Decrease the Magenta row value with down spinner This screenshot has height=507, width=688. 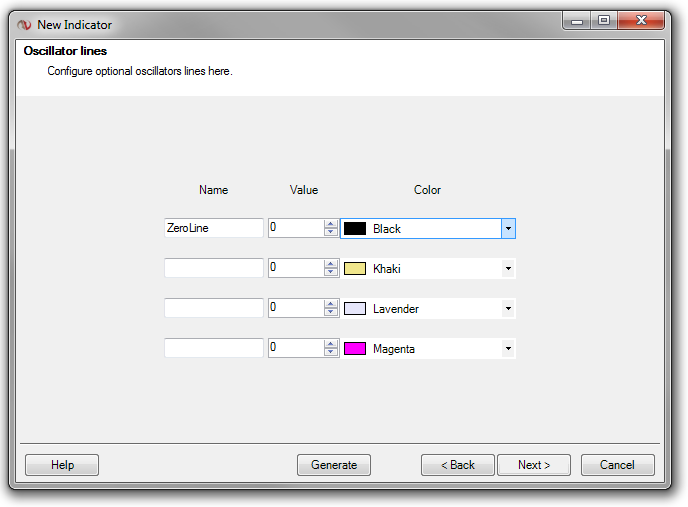(330, 352)
